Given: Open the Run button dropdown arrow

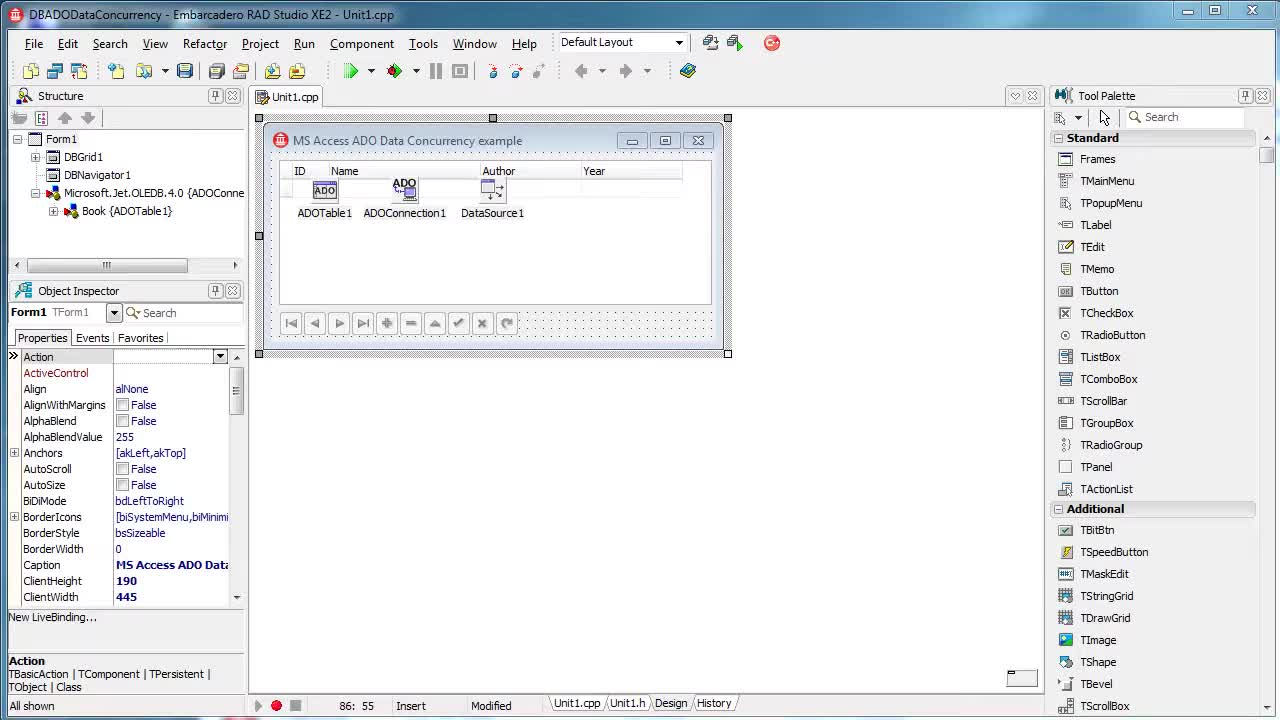Looking at the screenshot, I should [370, 71].
